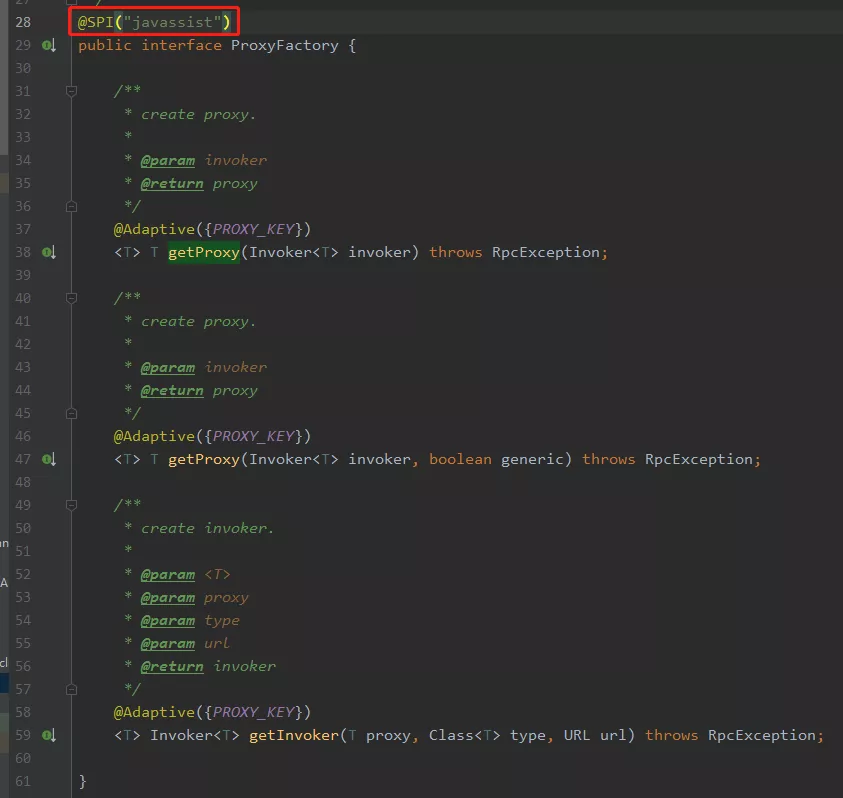Click @Adaptive annotation on line 37
The image size is (843, 798).
coord(154,230)
